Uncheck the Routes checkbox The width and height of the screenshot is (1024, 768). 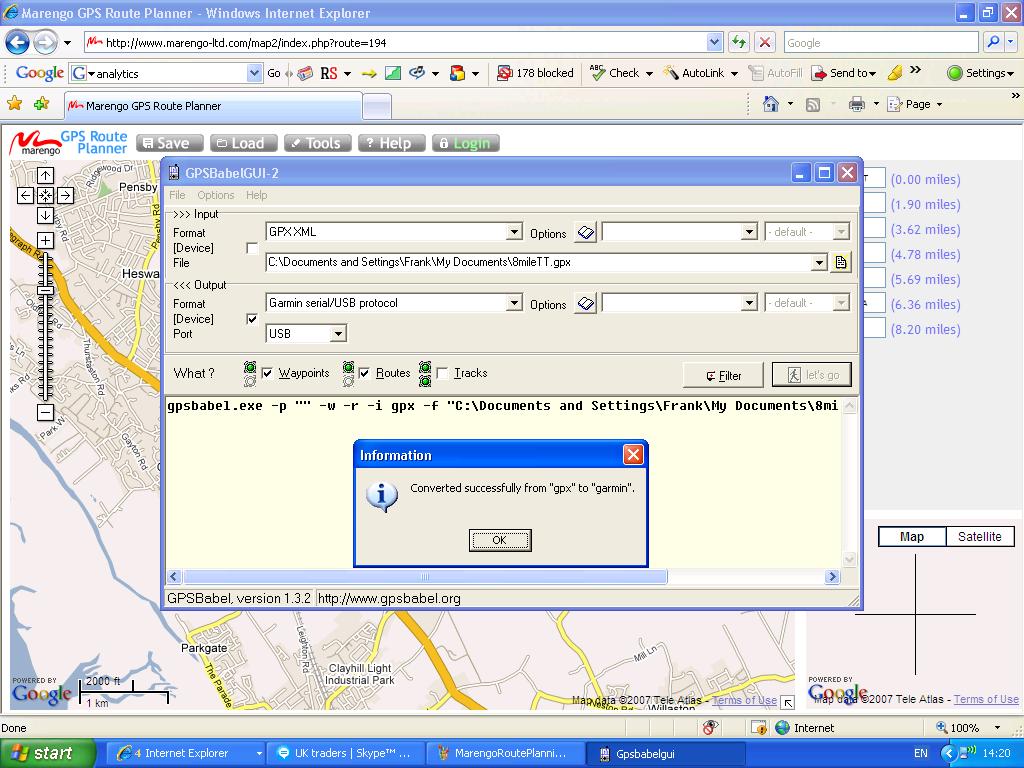click(365, 374)
